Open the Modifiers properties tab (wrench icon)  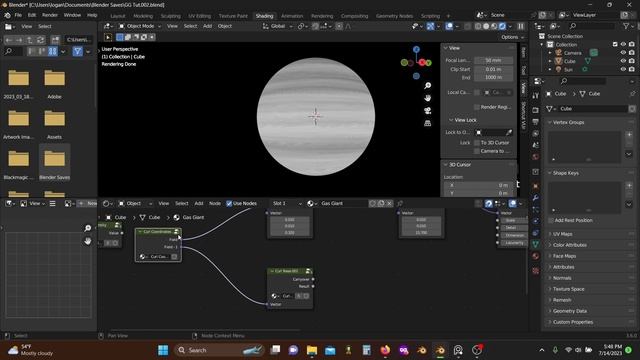(536, 198)
